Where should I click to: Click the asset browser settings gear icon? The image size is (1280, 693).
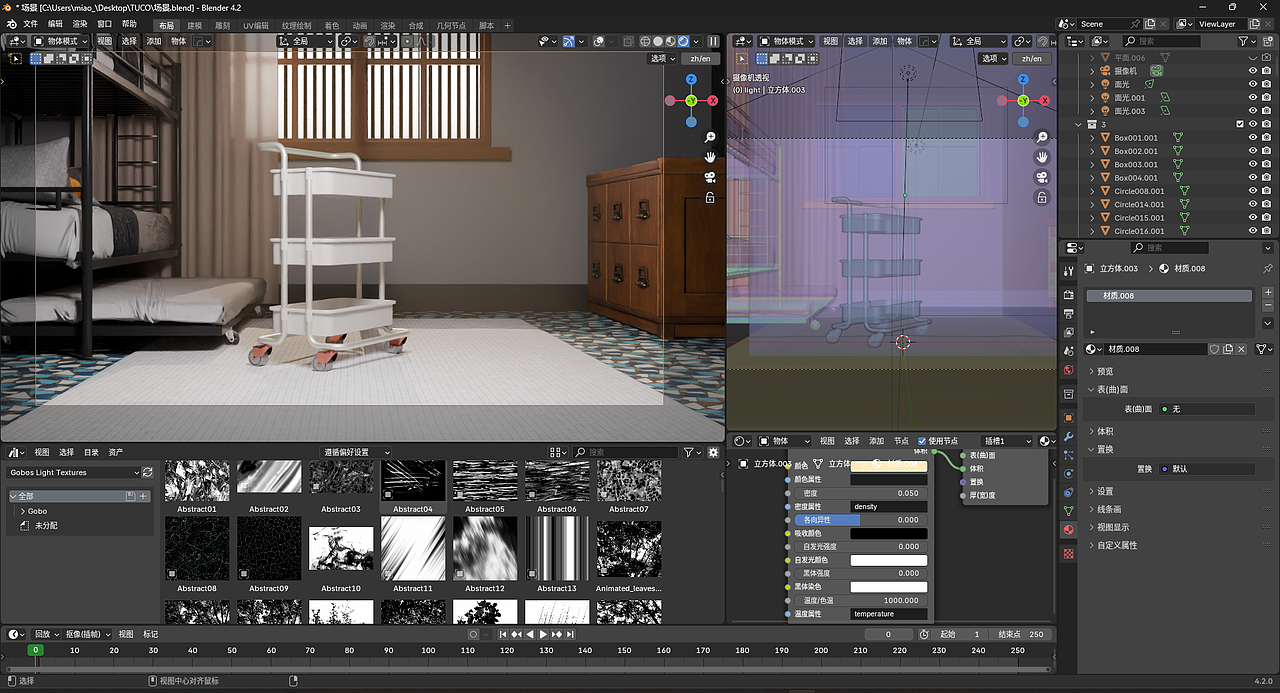(713, 452)
